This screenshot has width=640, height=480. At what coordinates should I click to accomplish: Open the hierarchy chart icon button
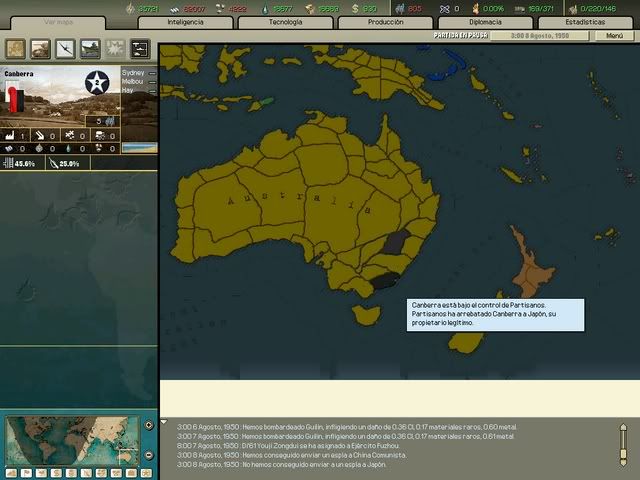point(140,49)
